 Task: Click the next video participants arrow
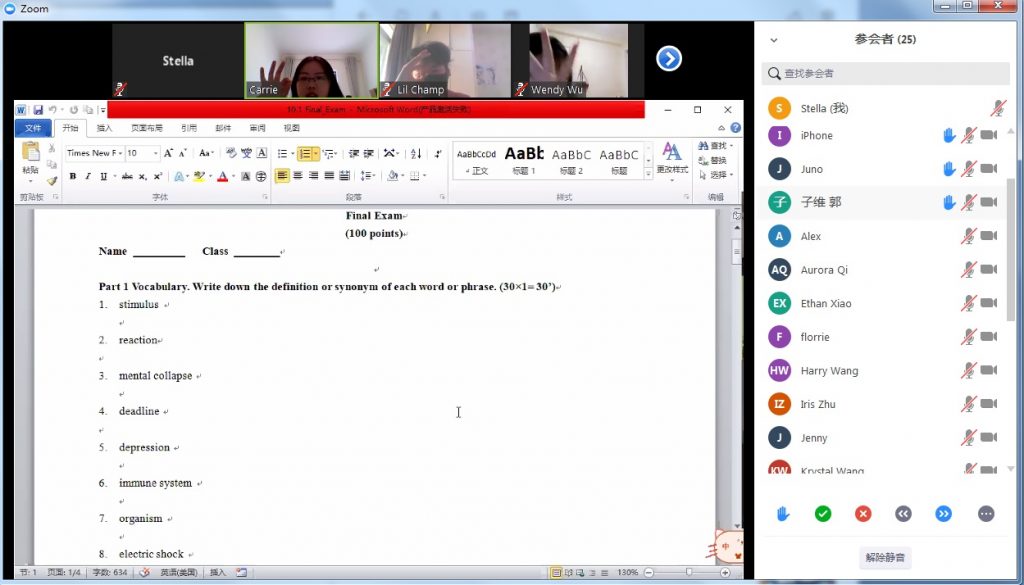(x=669, y=59)
